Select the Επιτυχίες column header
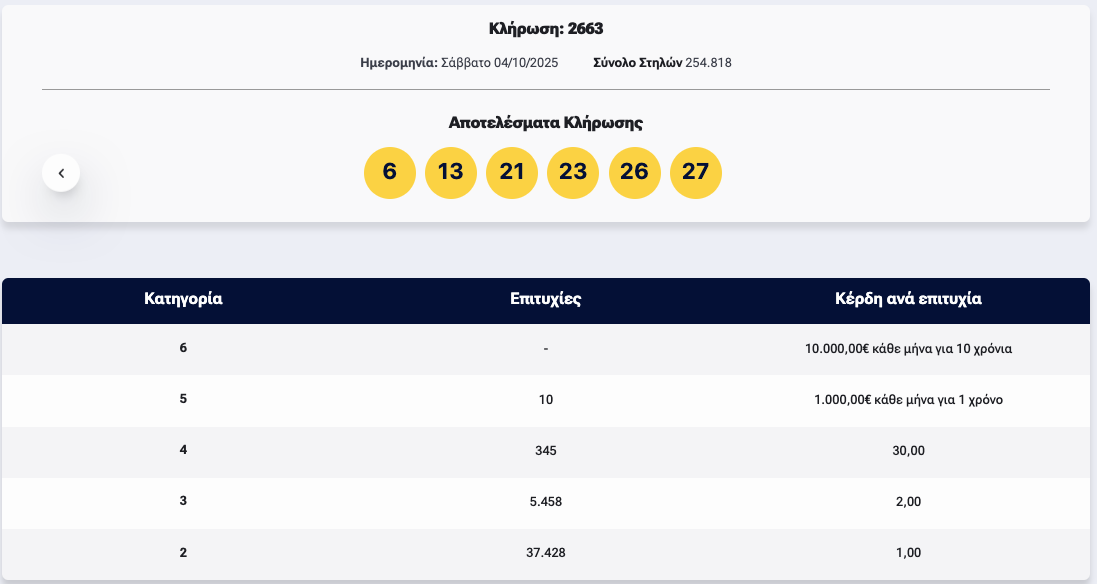This screenshot has height=584, width=1097. pyautogui.click(x=546, y=299)
